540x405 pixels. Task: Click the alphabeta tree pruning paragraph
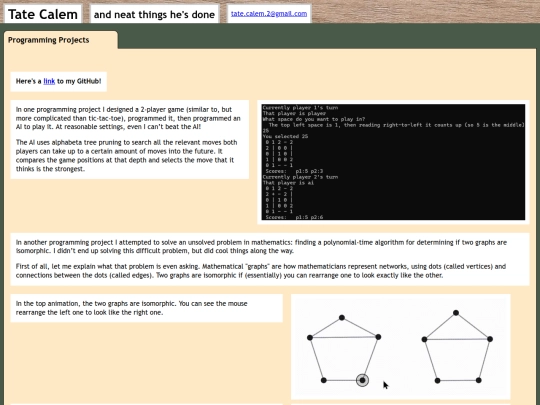(x=127, y=155)
